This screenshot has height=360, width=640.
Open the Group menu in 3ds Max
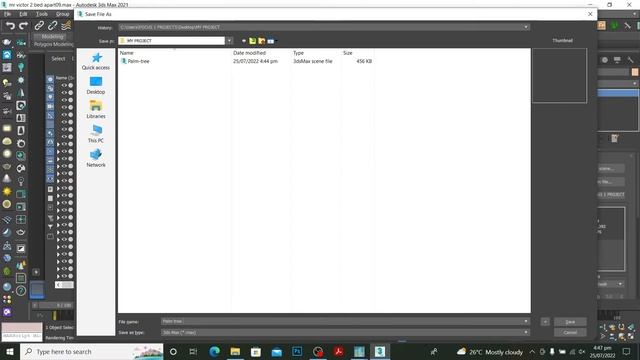[62, 14]
